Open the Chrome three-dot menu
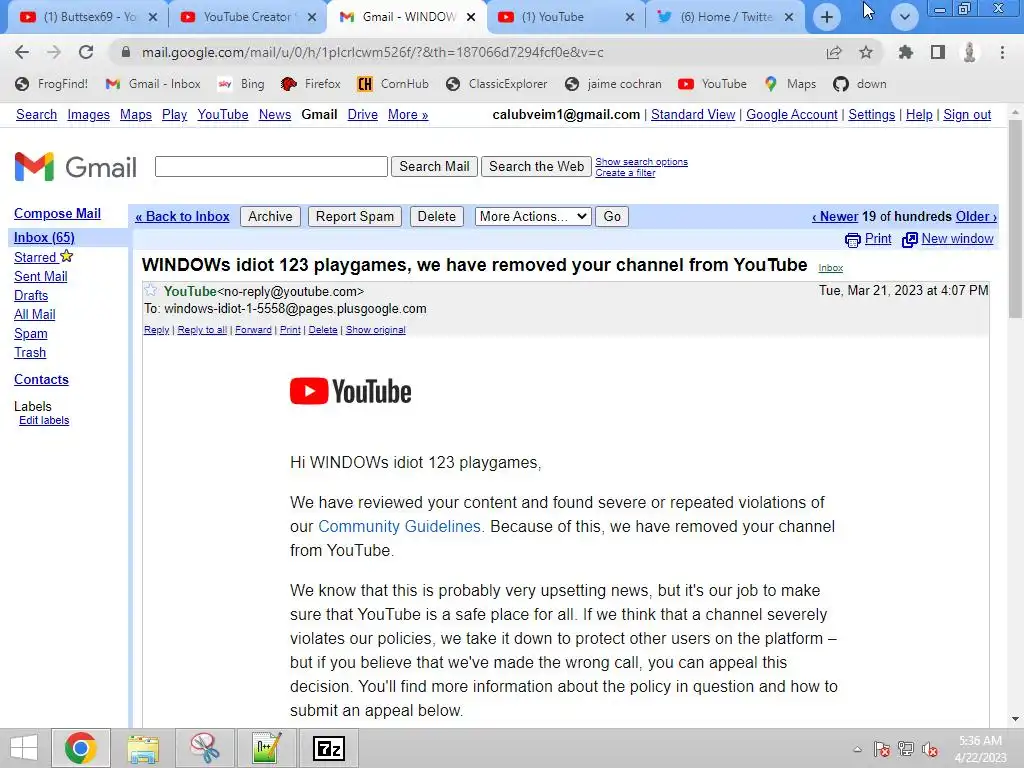The height and width of the screenshot is (768, 1024). (1002, 52)
